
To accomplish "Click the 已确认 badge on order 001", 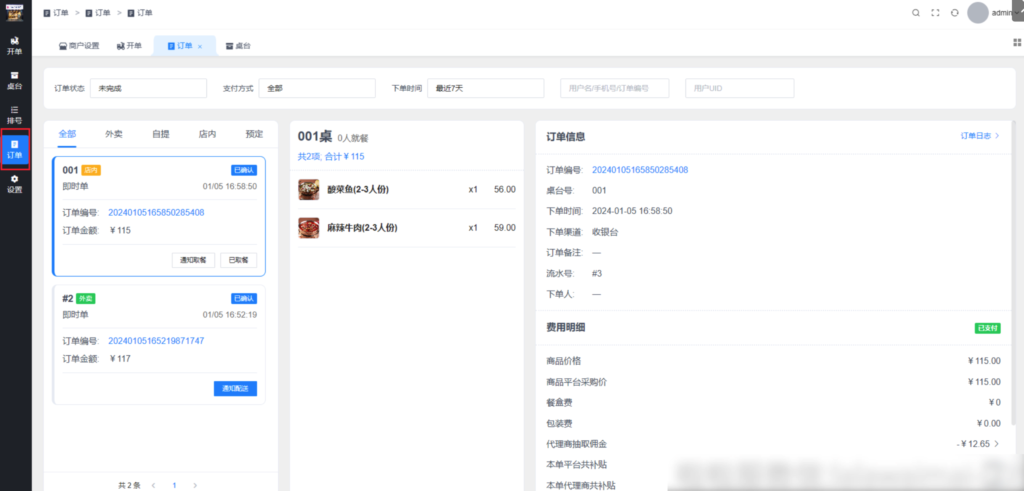I will pos(244,170).
